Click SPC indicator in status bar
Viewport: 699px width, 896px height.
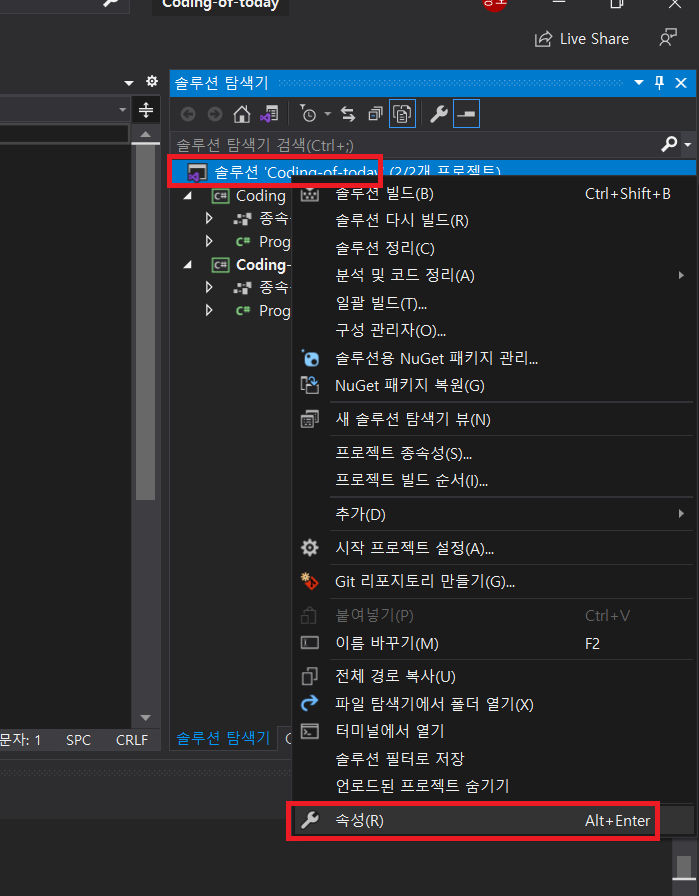click(x=78, y=740)
